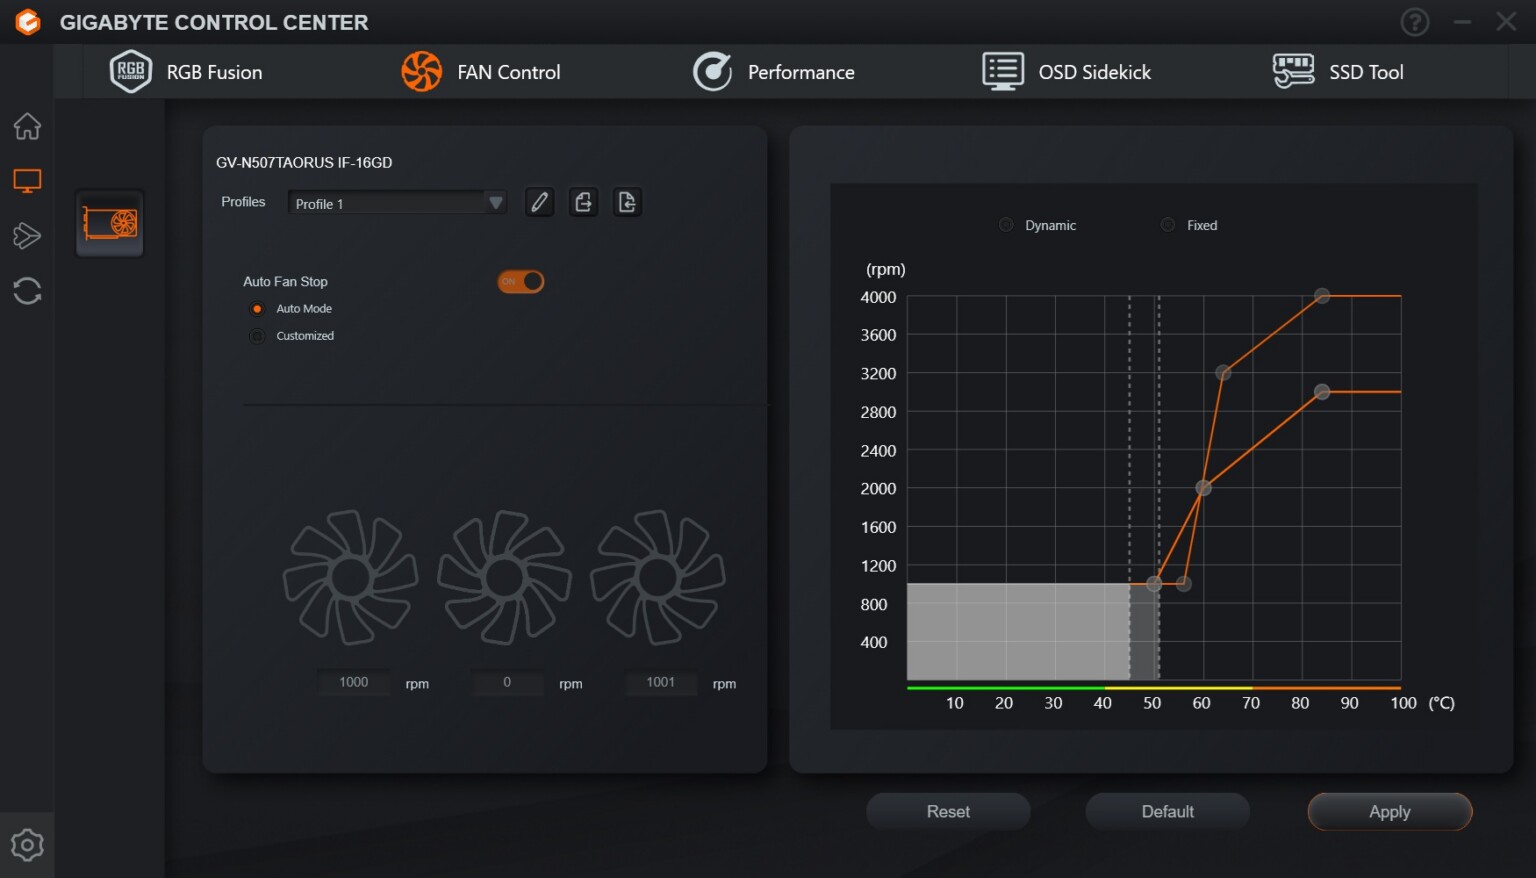
Task: Click the Auto Fan Stop label
Action: 285,282
